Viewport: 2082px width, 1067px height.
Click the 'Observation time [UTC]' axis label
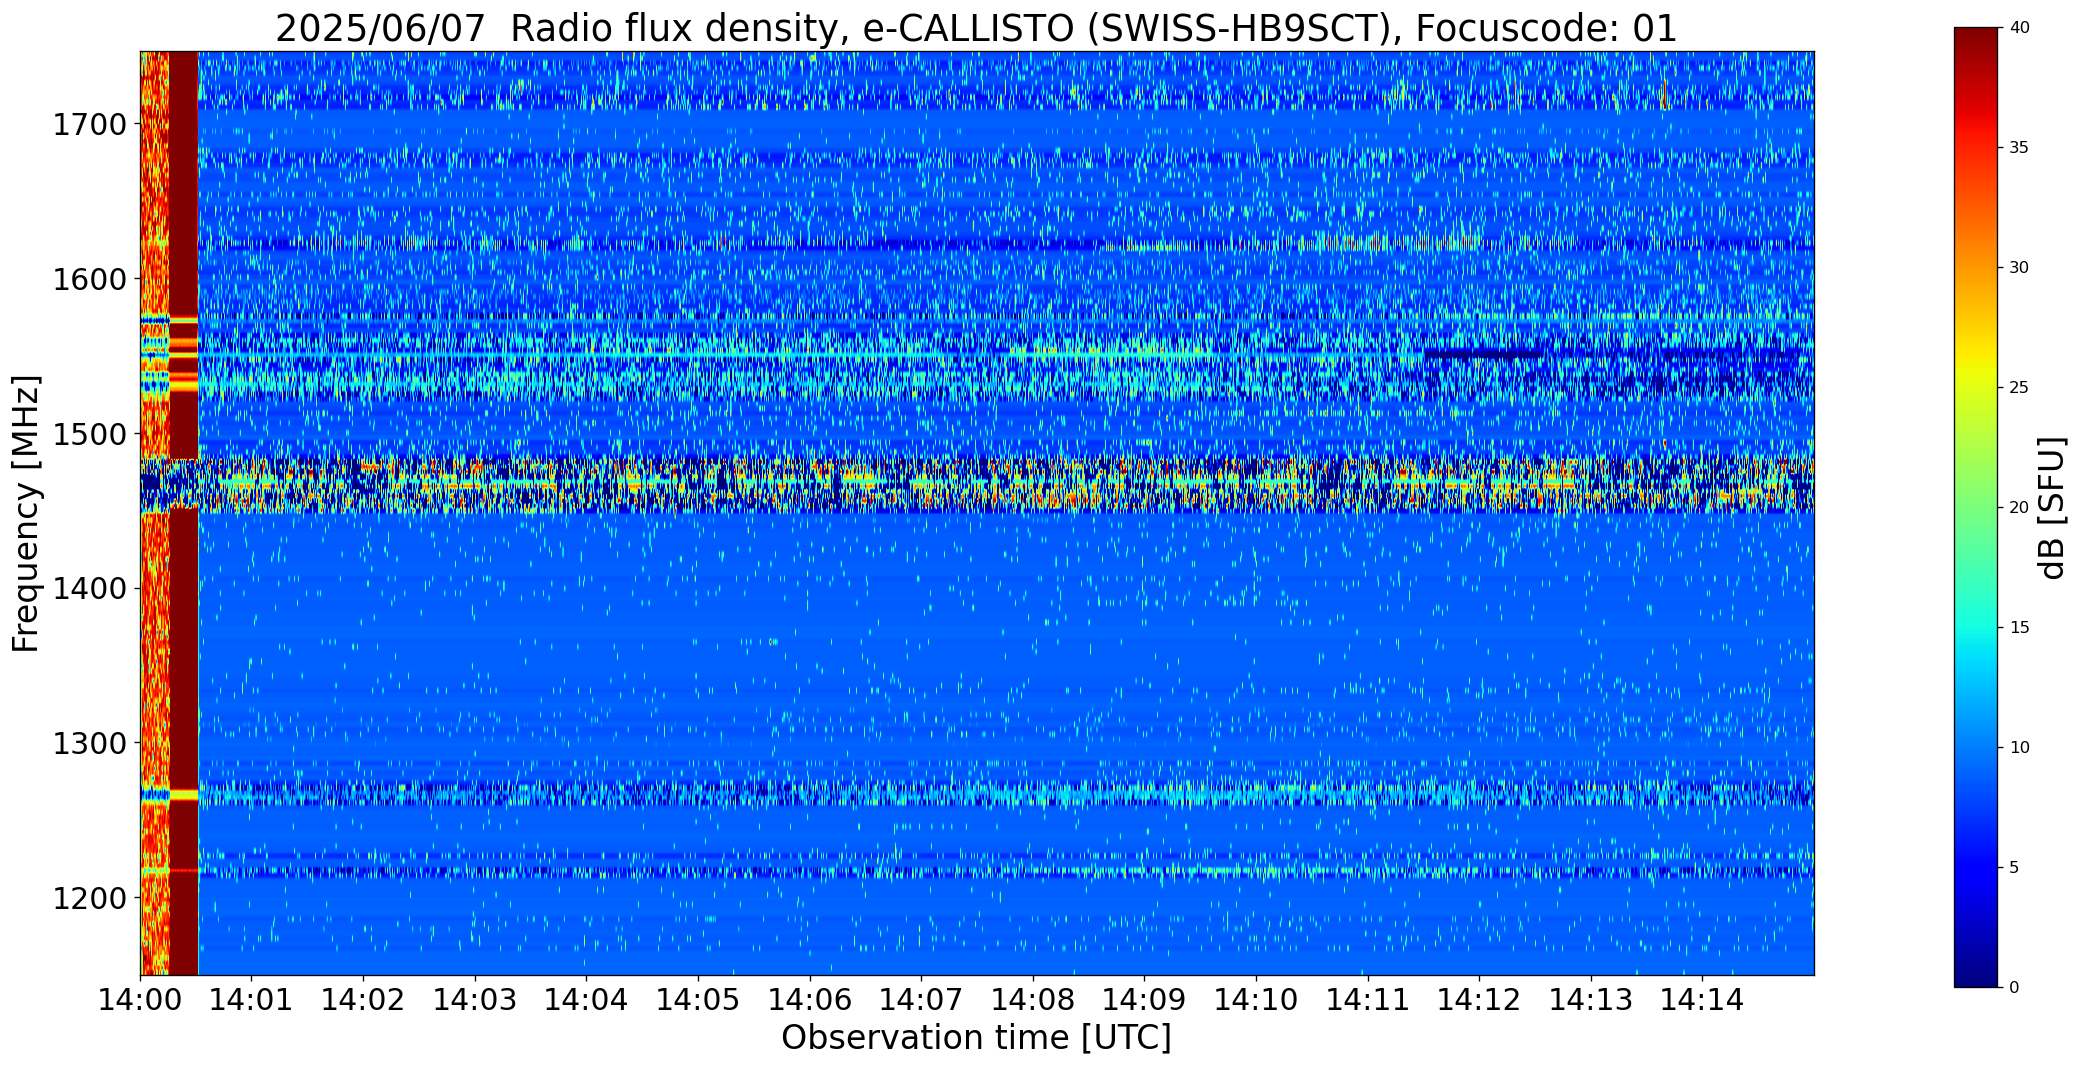[976, 1038]
